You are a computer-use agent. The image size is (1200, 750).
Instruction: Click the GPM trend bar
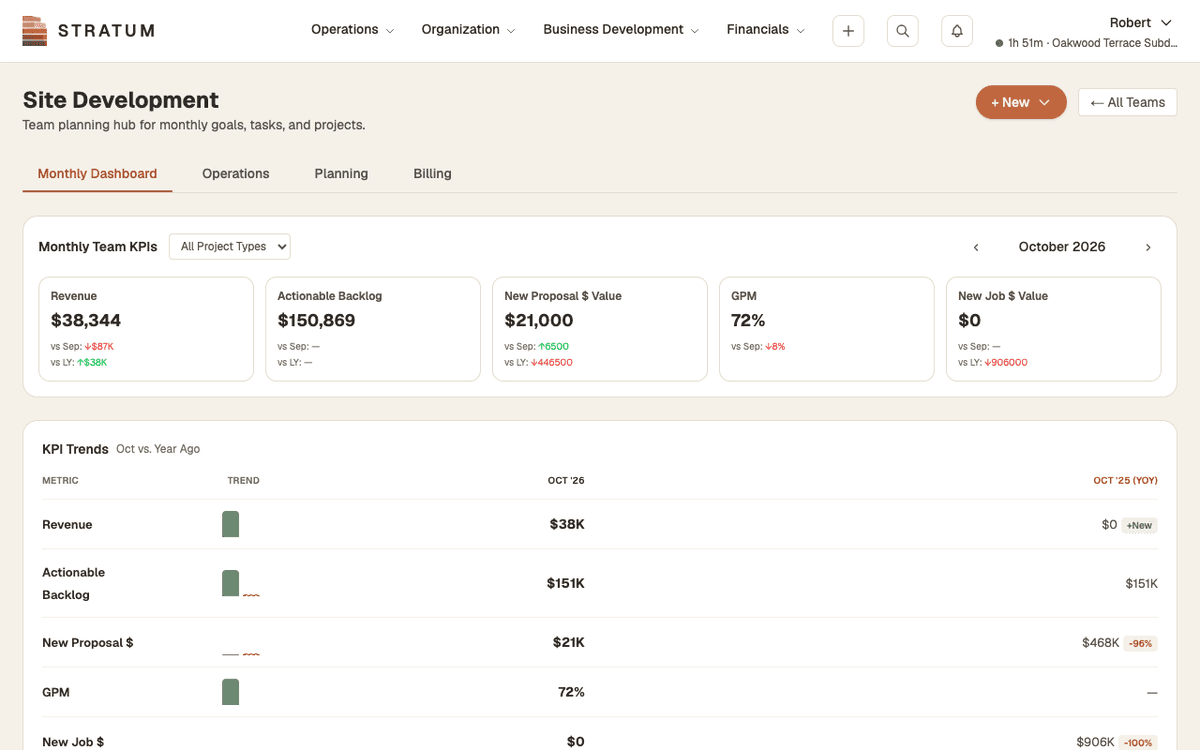[231, 692]
